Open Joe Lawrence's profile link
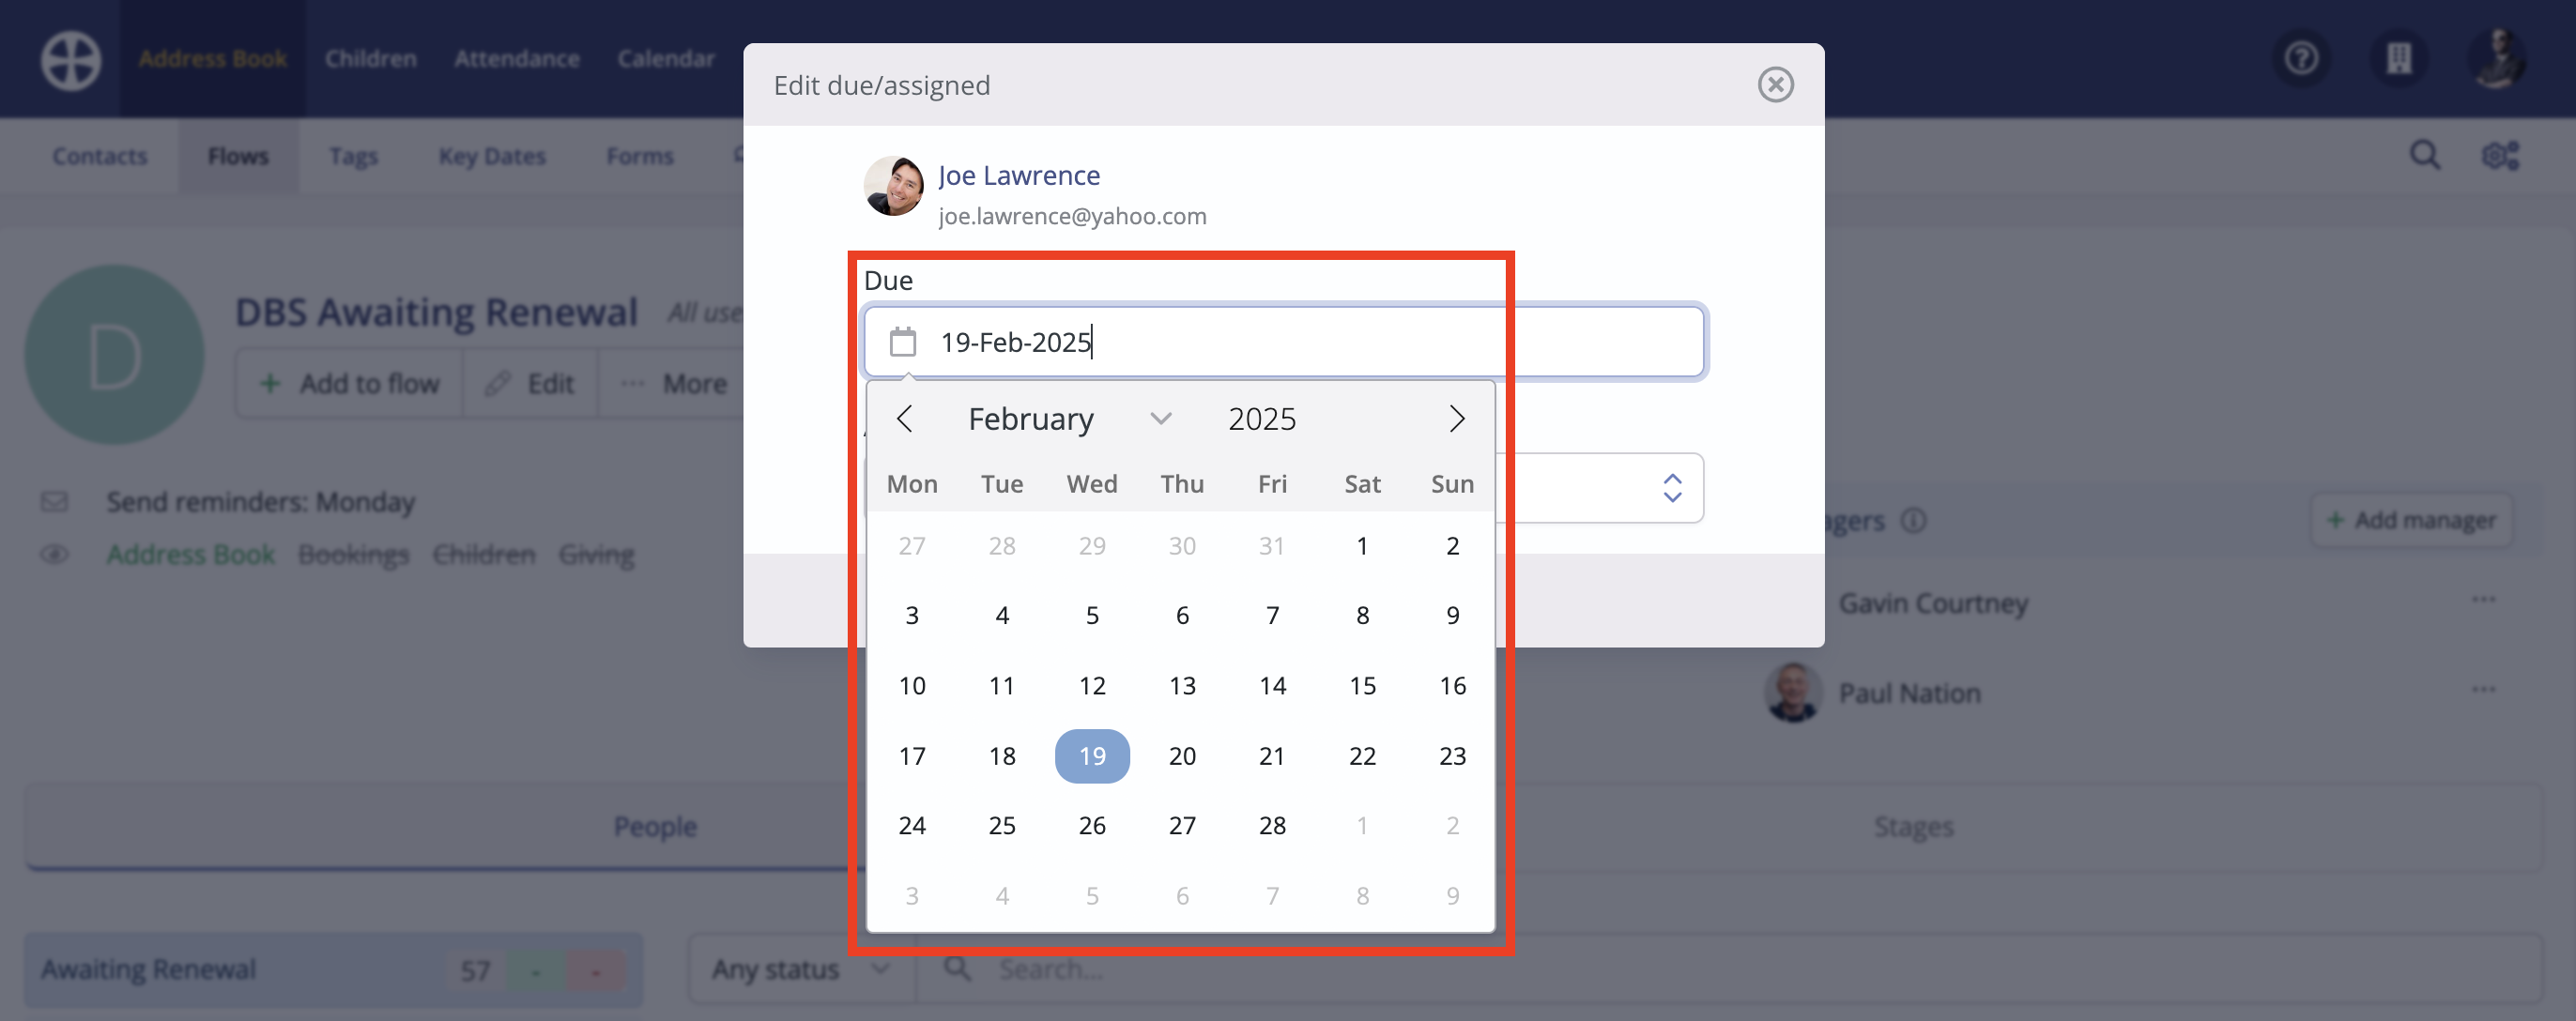2576x1021 pixels. (1018, 176)
